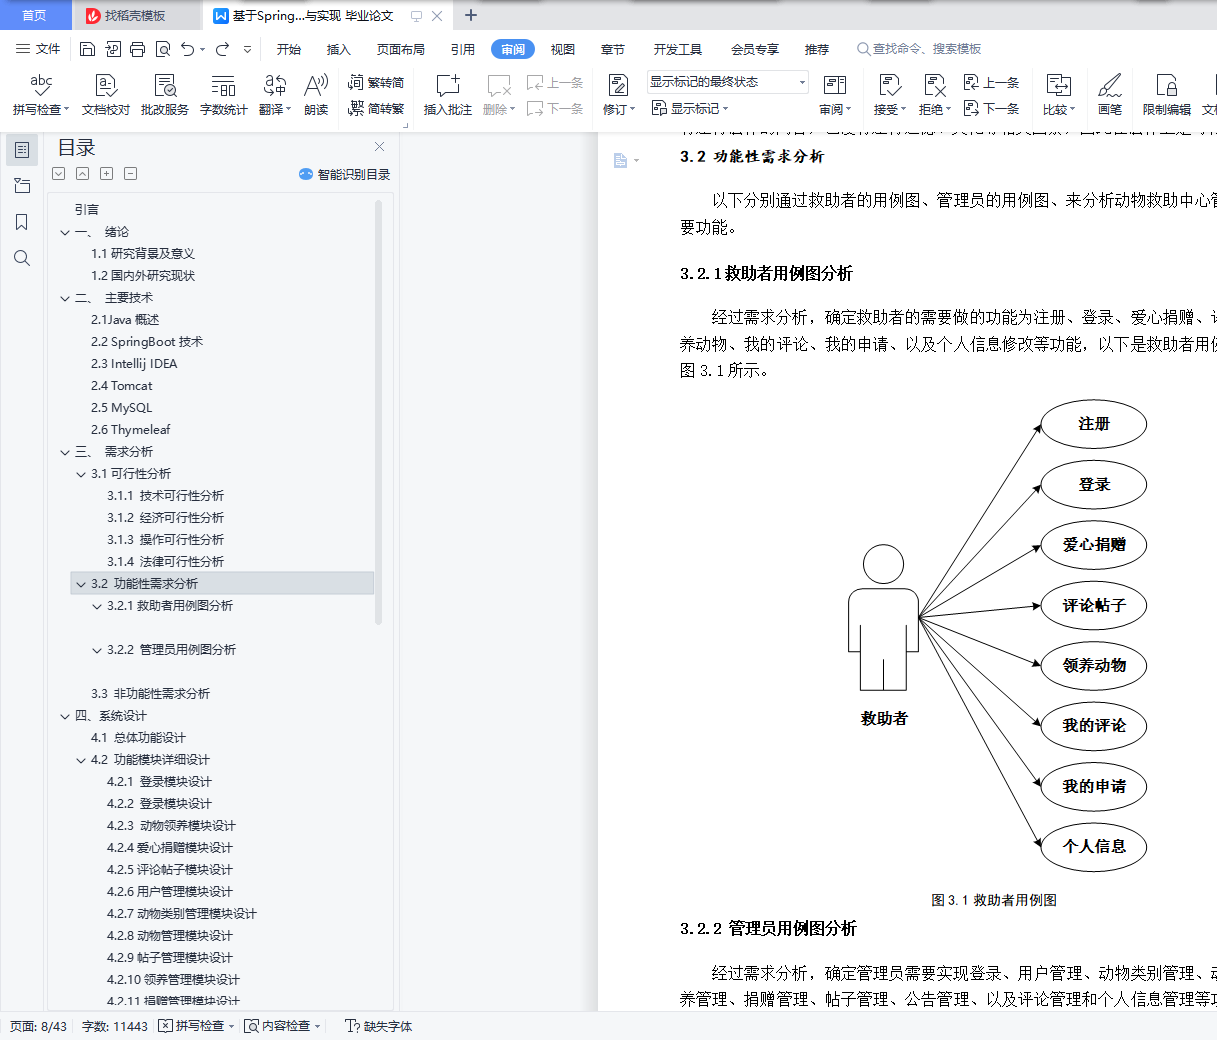Start 朗读 read aloud
Image resolution: width=1217 pixels, height=1040 pixels.
pos(316,95)
